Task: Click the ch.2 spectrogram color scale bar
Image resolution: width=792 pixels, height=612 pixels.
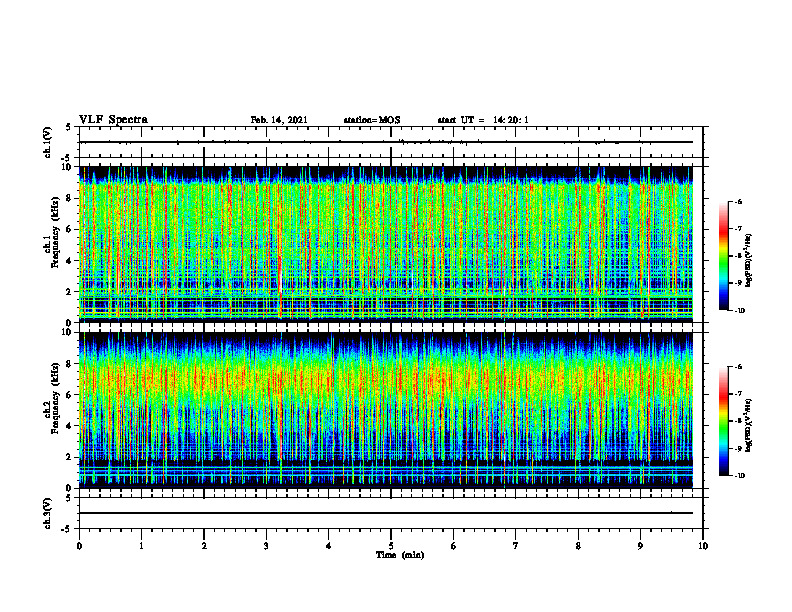Action: [723, 421]
